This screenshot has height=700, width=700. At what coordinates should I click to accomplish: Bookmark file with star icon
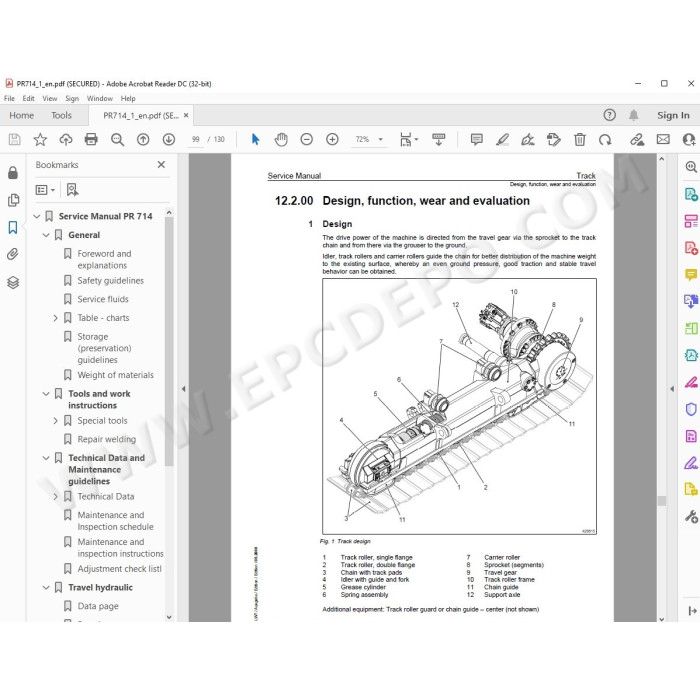40,140
